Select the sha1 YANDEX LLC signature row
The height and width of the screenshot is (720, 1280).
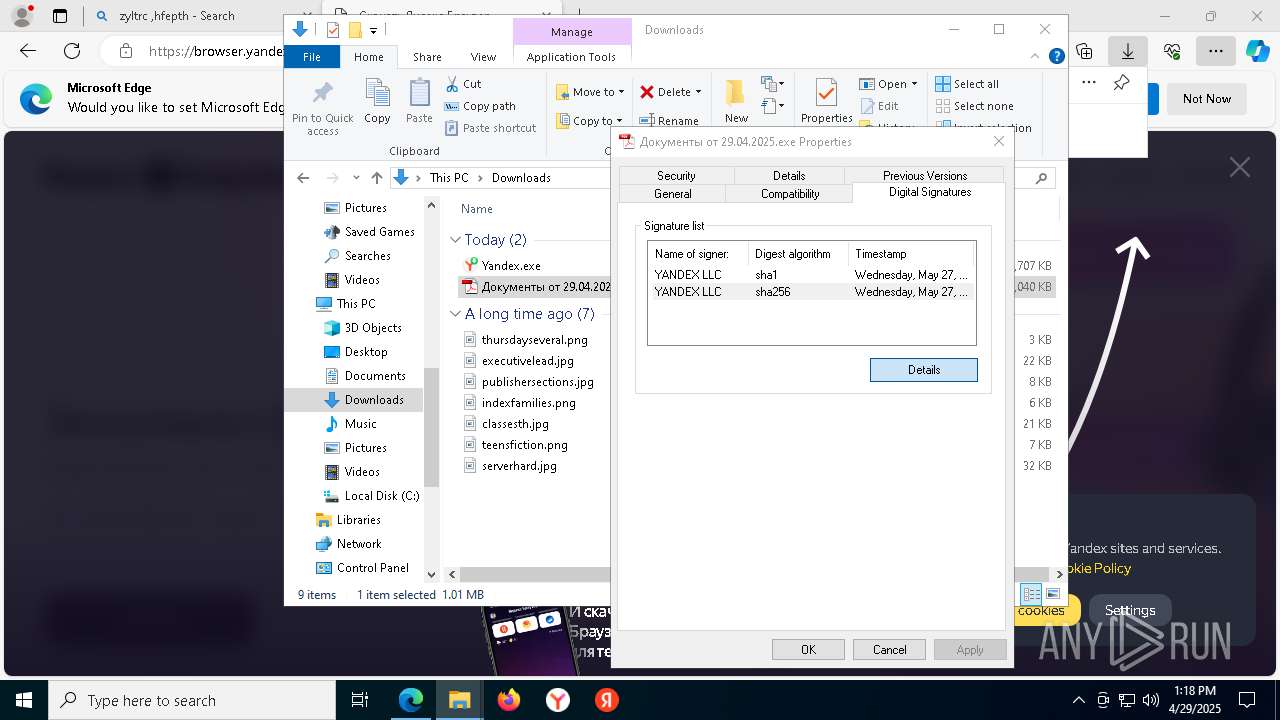811,274
